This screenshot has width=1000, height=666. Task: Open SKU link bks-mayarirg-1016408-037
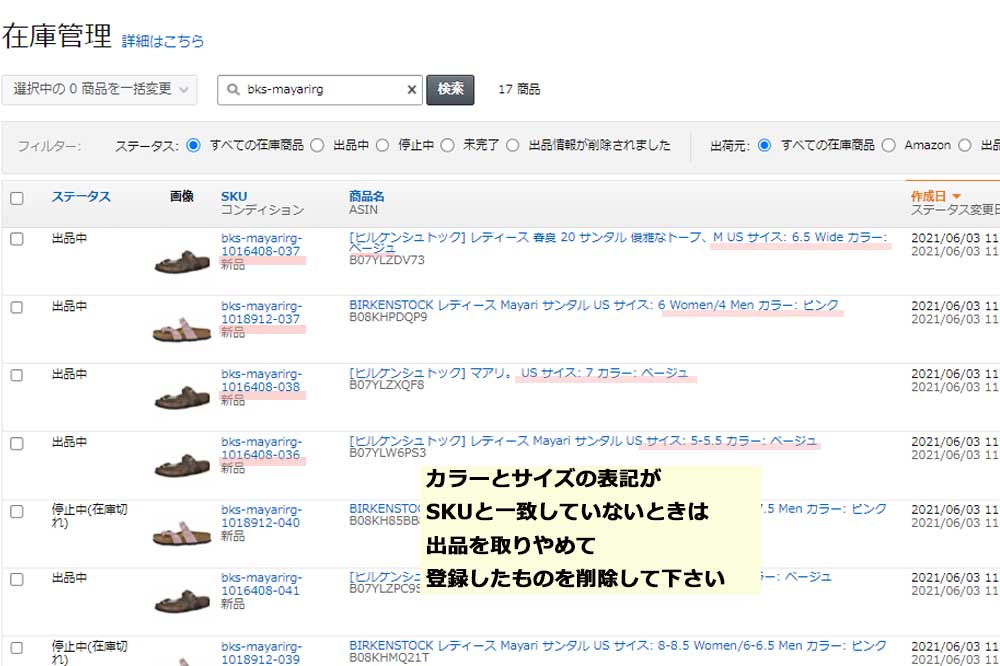(x=261, y=245)
